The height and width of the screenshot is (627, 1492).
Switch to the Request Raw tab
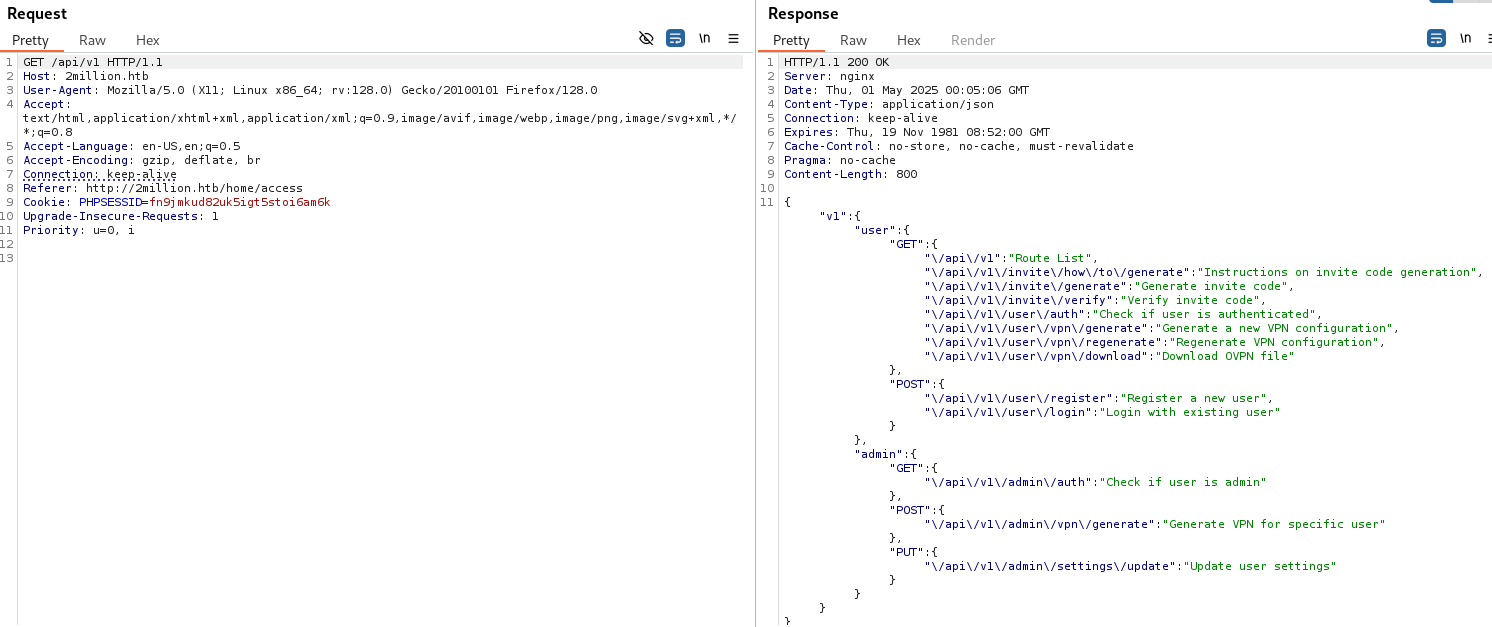(92, 40)
